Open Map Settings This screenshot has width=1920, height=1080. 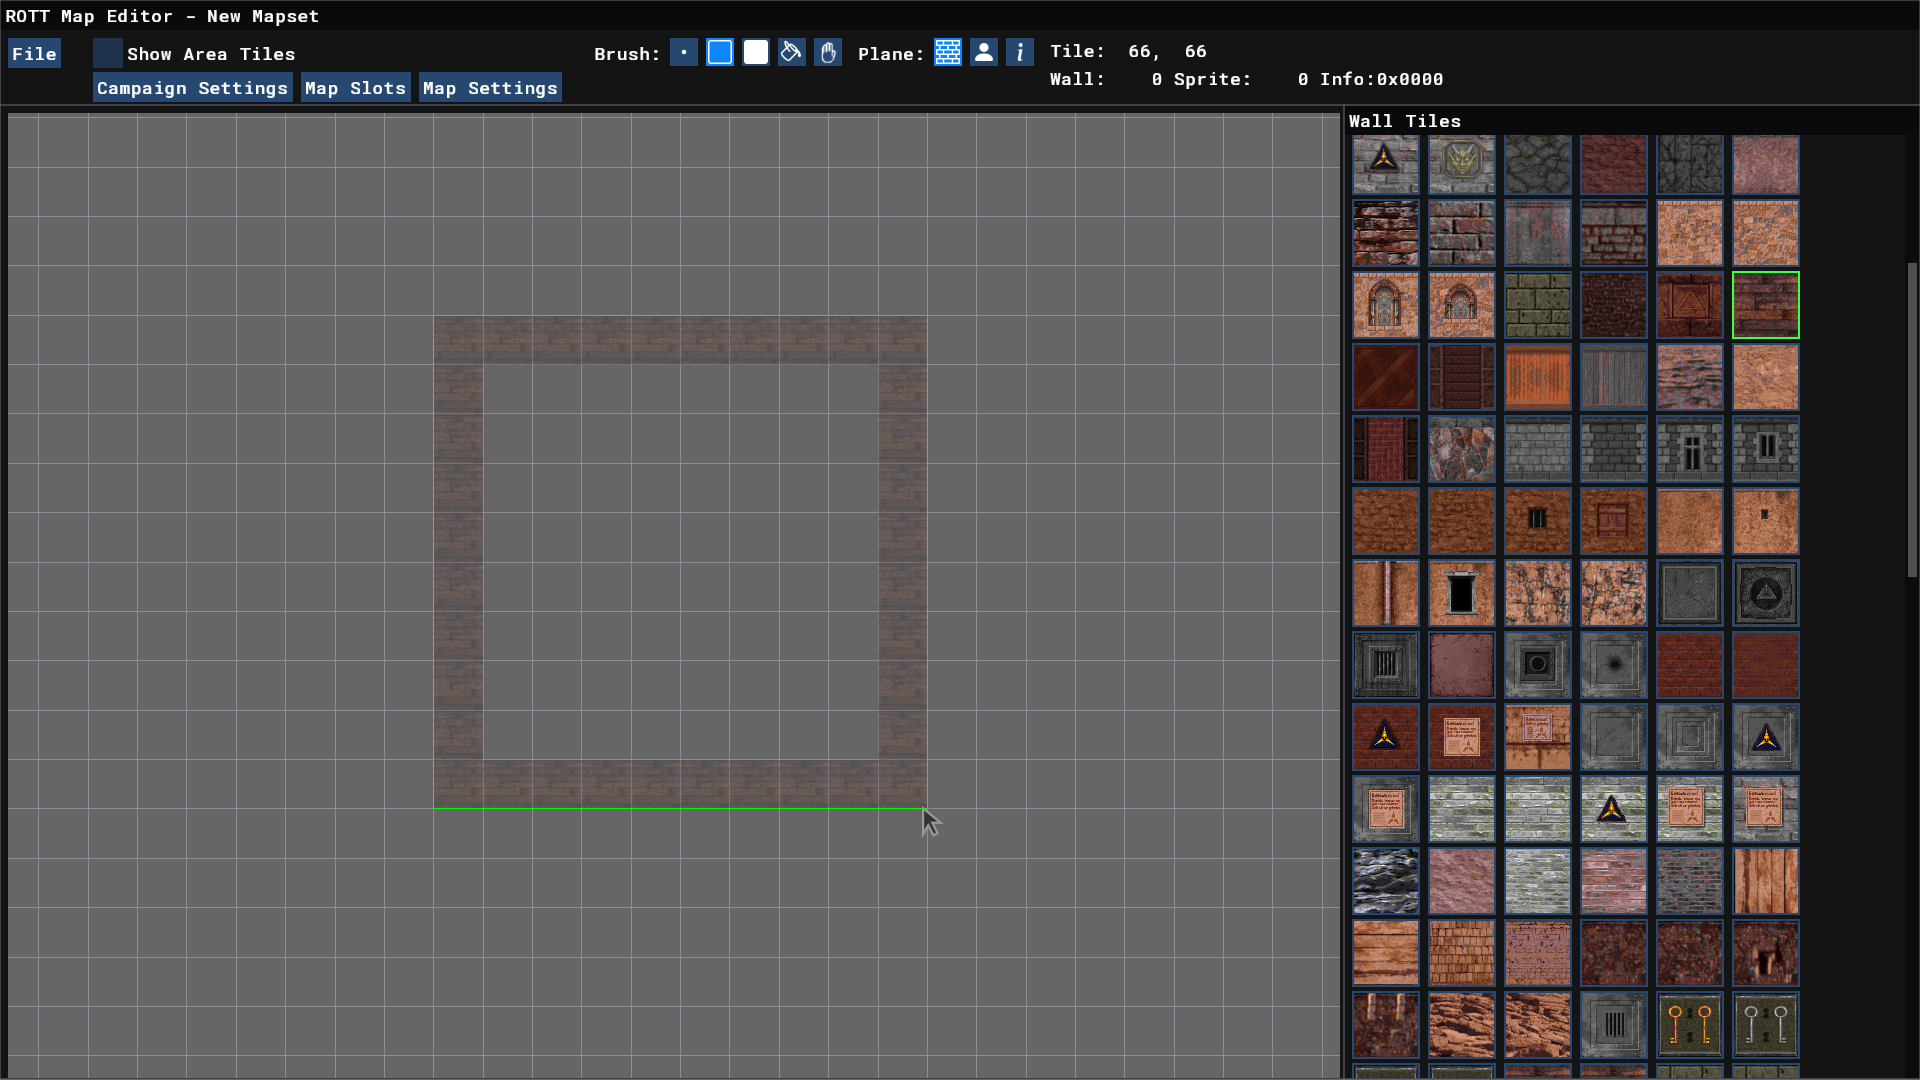pos(490,88)
